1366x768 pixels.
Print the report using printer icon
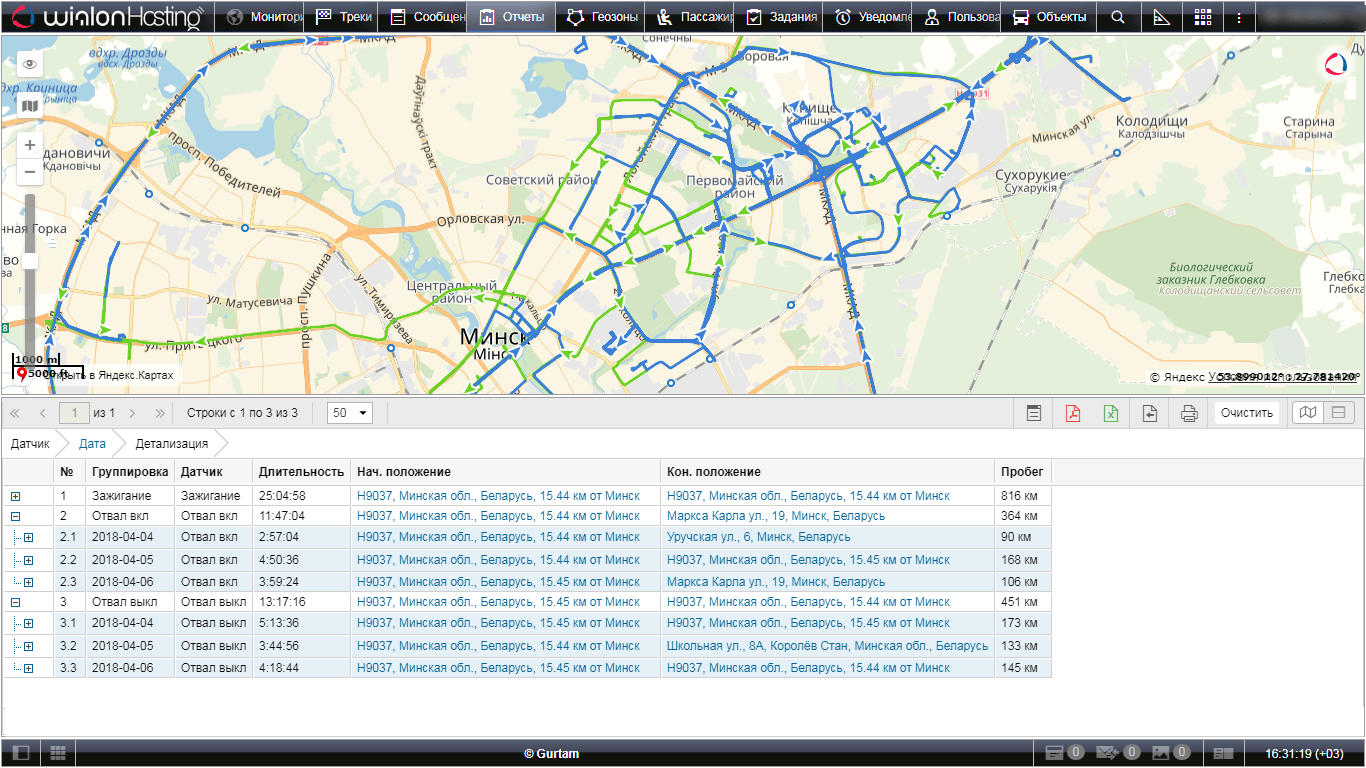(1188, 413)
